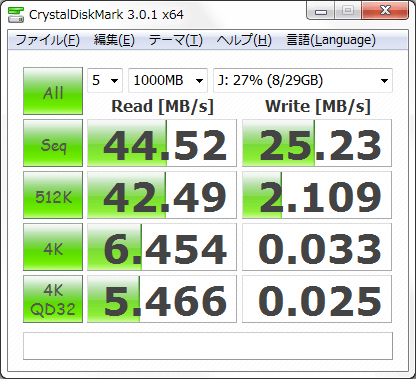Screen dimensions: 416x379
Task: Open the ヘルプ(H) menu
Action: click(x=244, y=40)
